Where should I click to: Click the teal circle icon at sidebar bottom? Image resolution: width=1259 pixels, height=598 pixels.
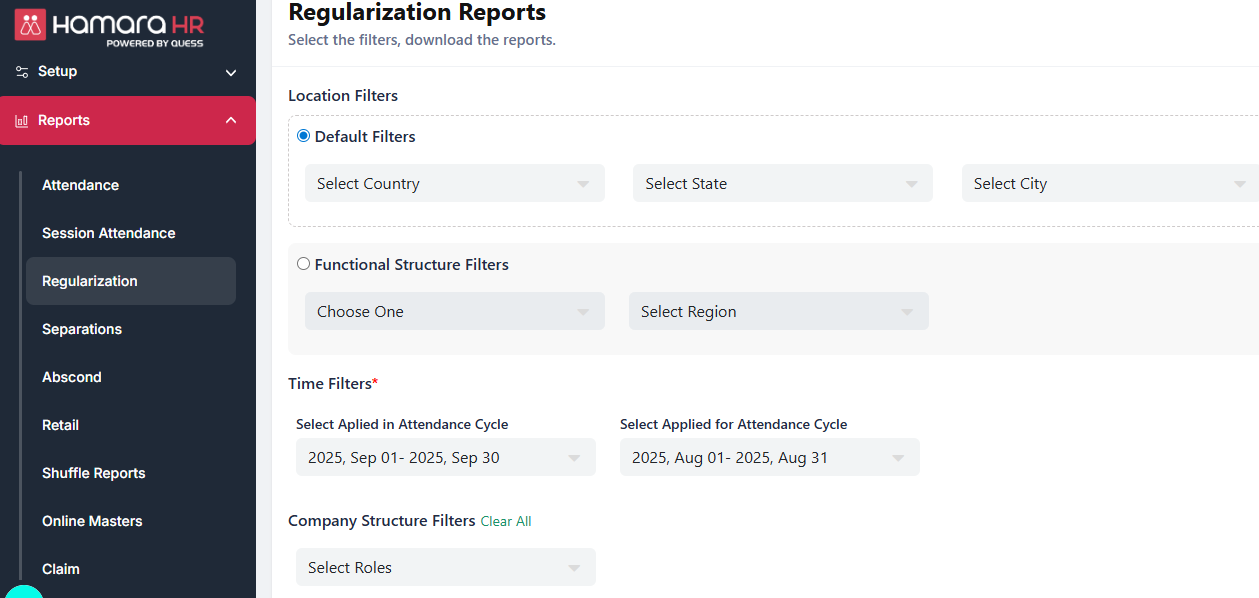[24, 592]
